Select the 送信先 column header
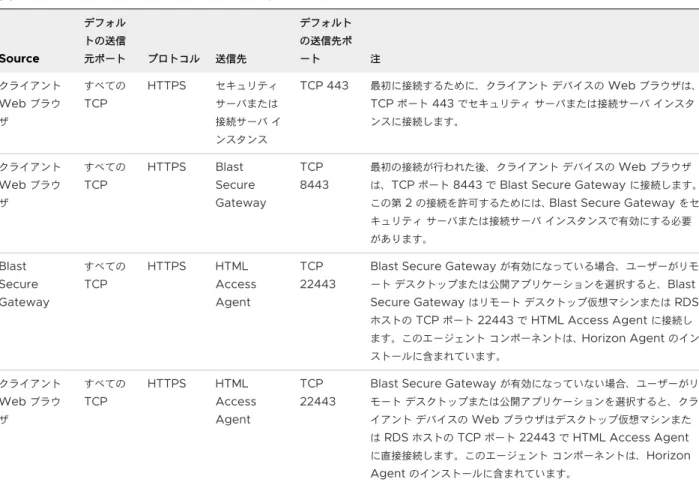The width and height of the screenshot is (699, 485). tap(230, 58)
